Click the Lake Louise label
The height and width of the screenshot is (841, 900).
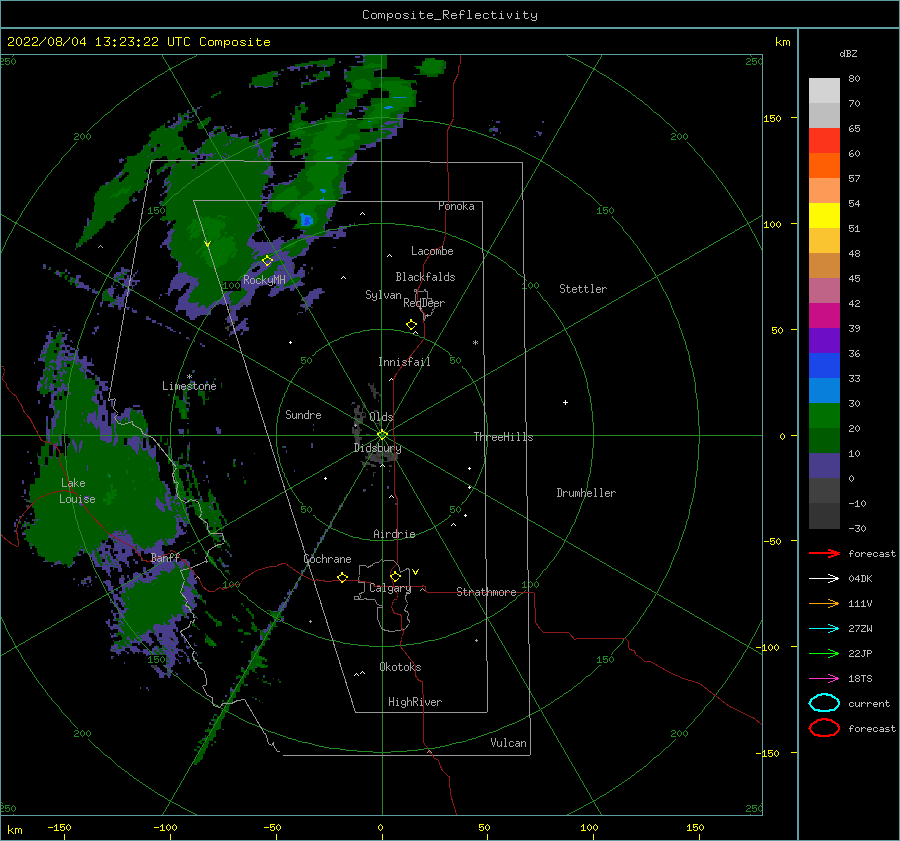[77, 491]
